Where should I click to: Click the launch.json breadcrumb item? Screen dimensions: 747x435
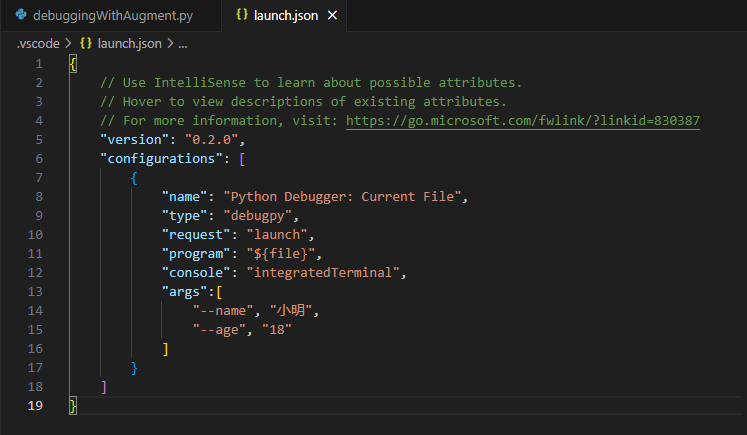pos(129,44)
